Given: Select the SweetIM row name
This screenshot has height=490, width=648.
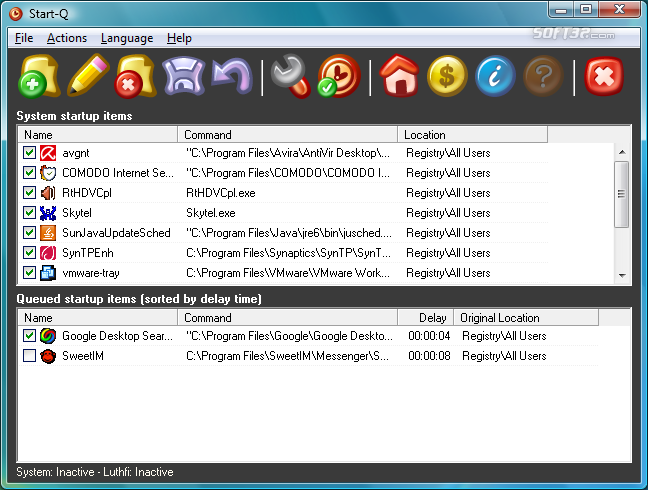Looking at the screenshot, I should click(x=83, y=356).
